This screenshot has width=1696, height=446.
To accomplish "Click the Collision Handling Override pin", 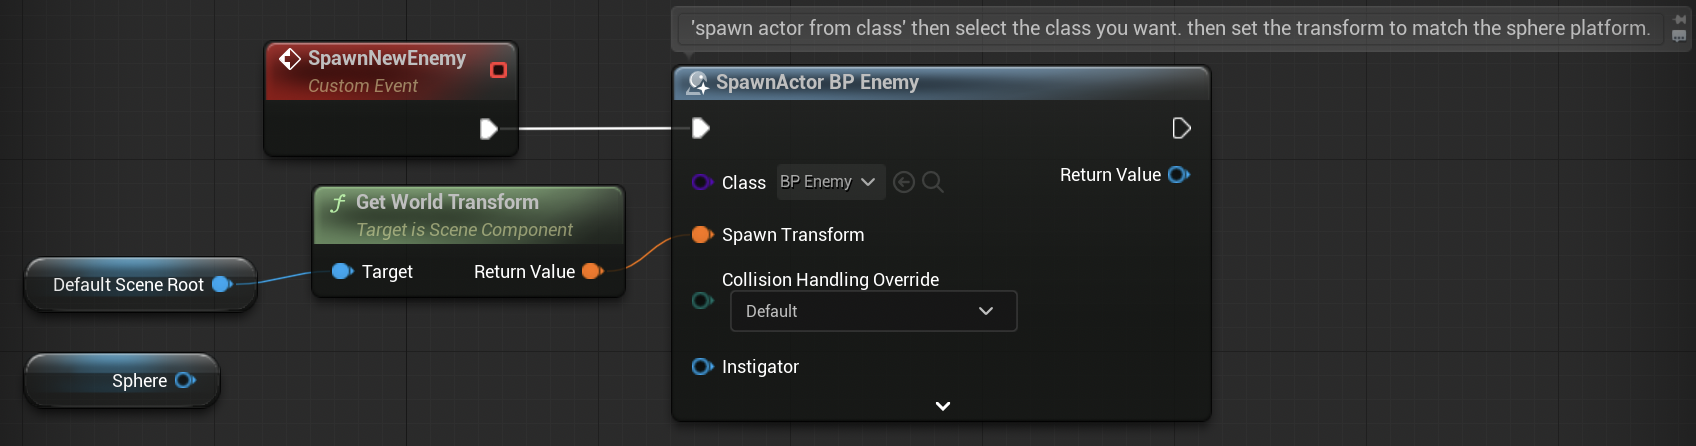I will click(x=702, y=300).
